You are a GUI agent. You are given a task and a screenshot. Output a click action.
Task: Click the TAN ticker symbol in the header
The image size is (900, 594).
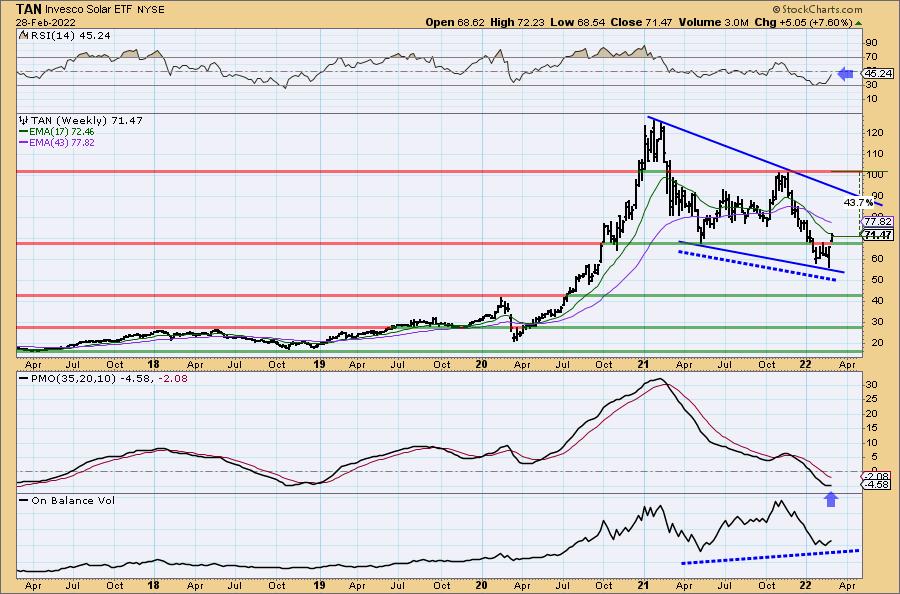pyautogui.click(x=29, y=9)
